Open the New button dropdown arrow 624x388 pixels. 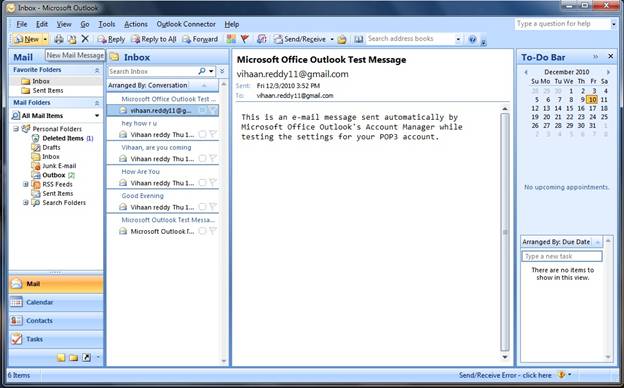pos(45,39)
